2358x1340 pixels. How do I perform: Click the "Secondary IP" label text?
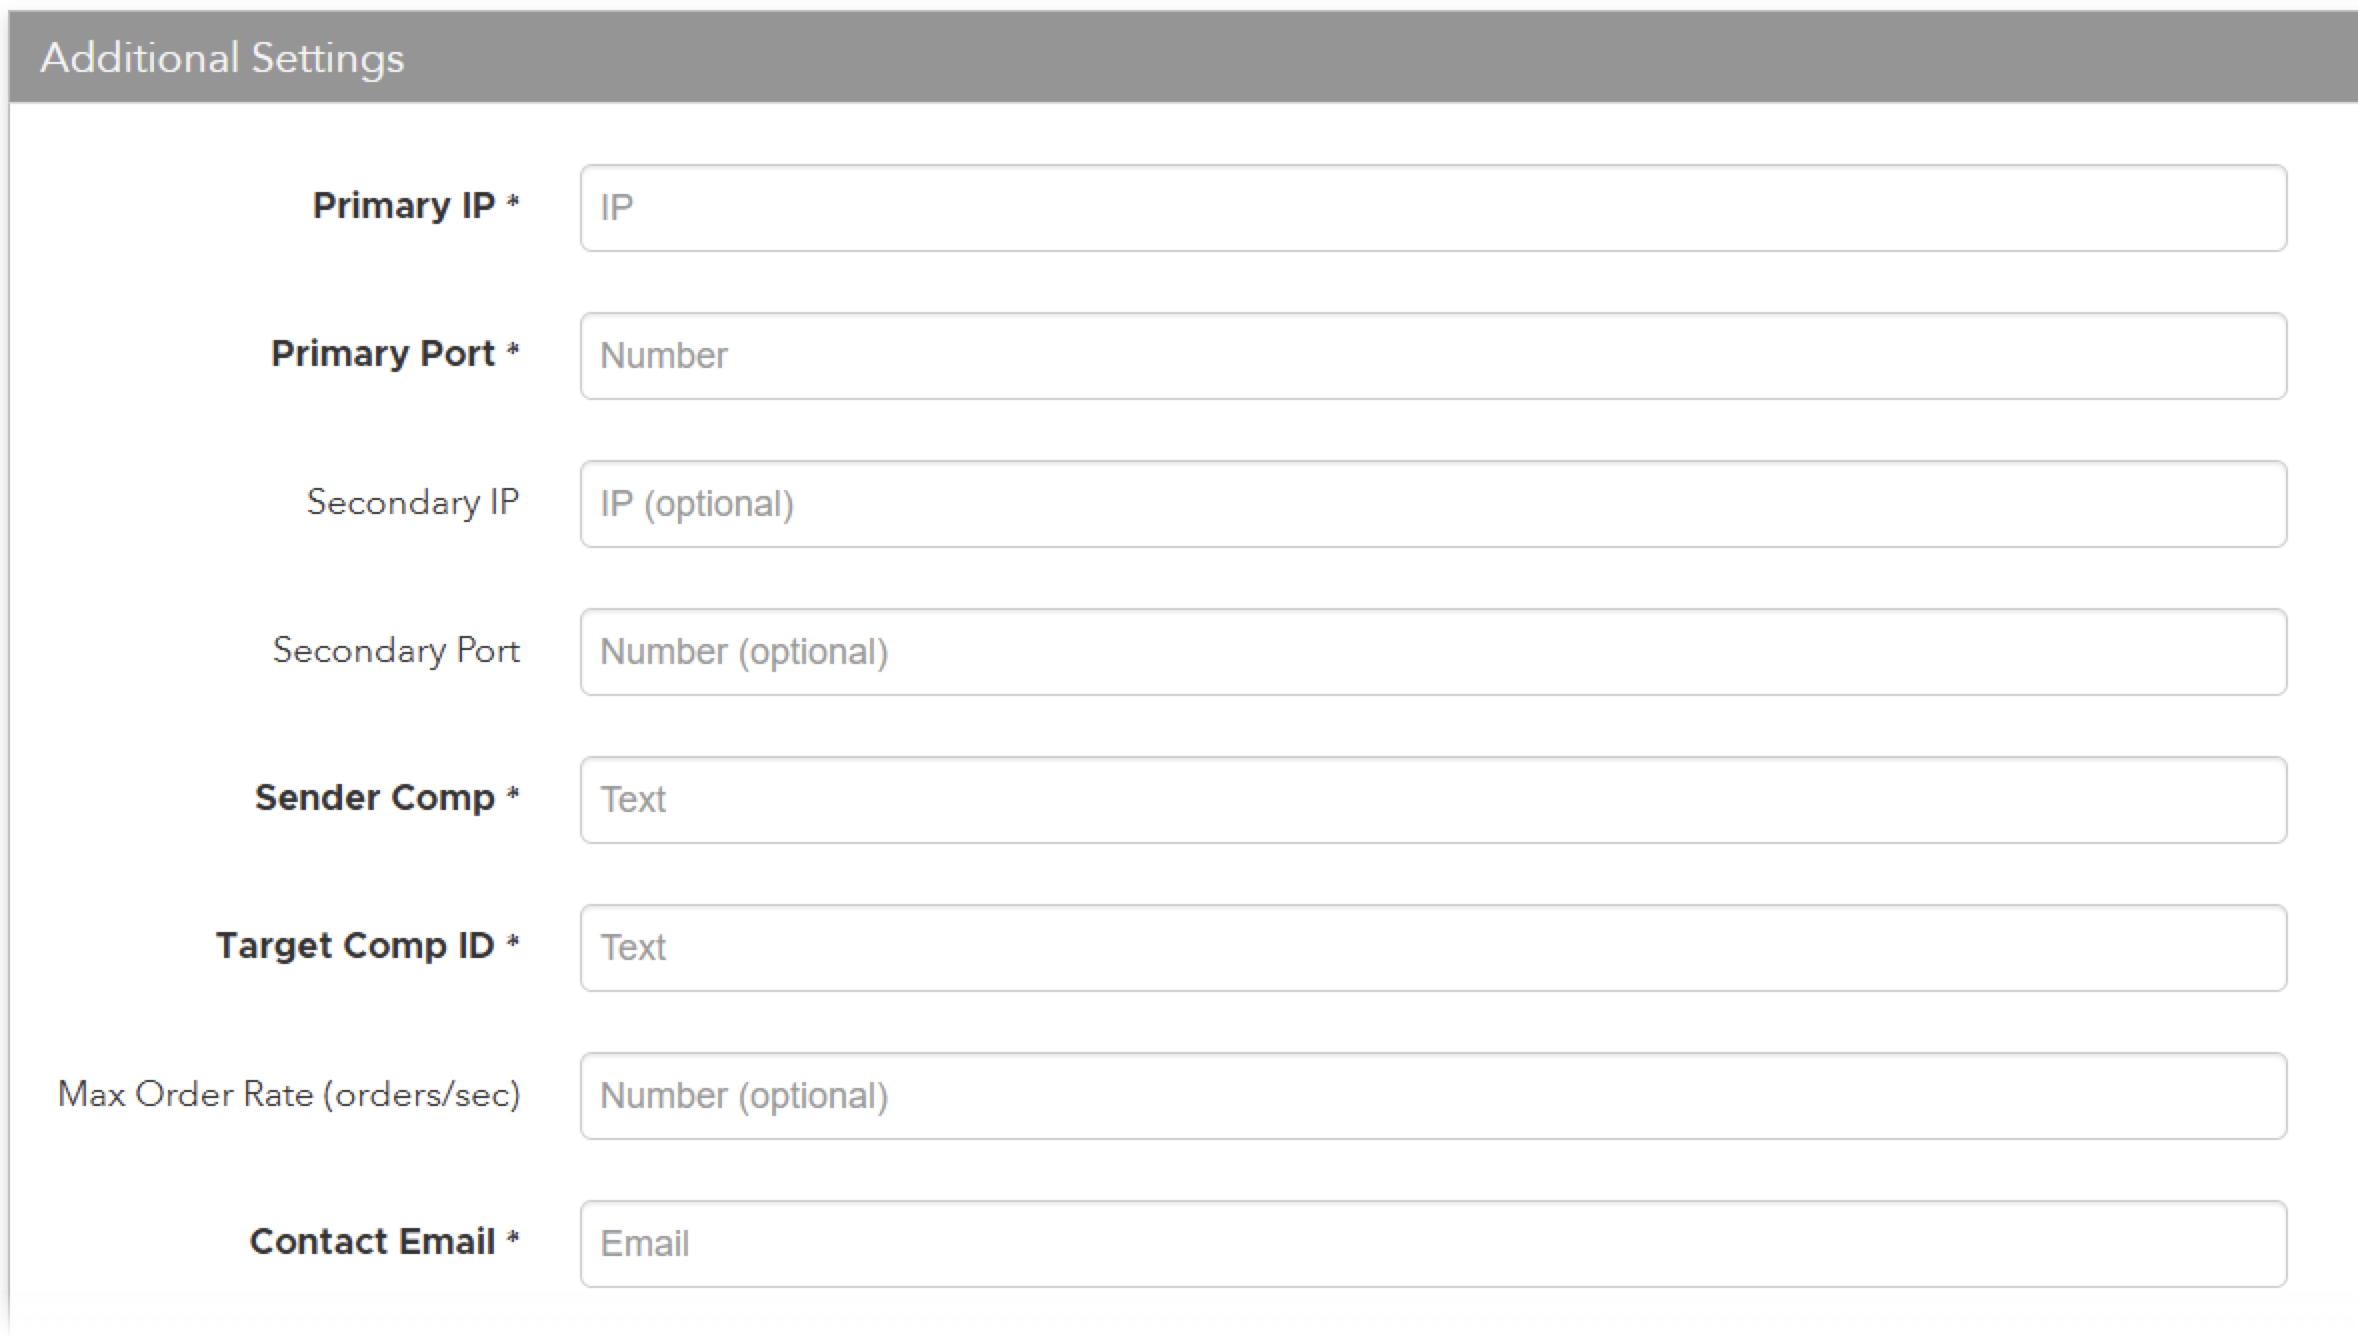click(412, 502)
